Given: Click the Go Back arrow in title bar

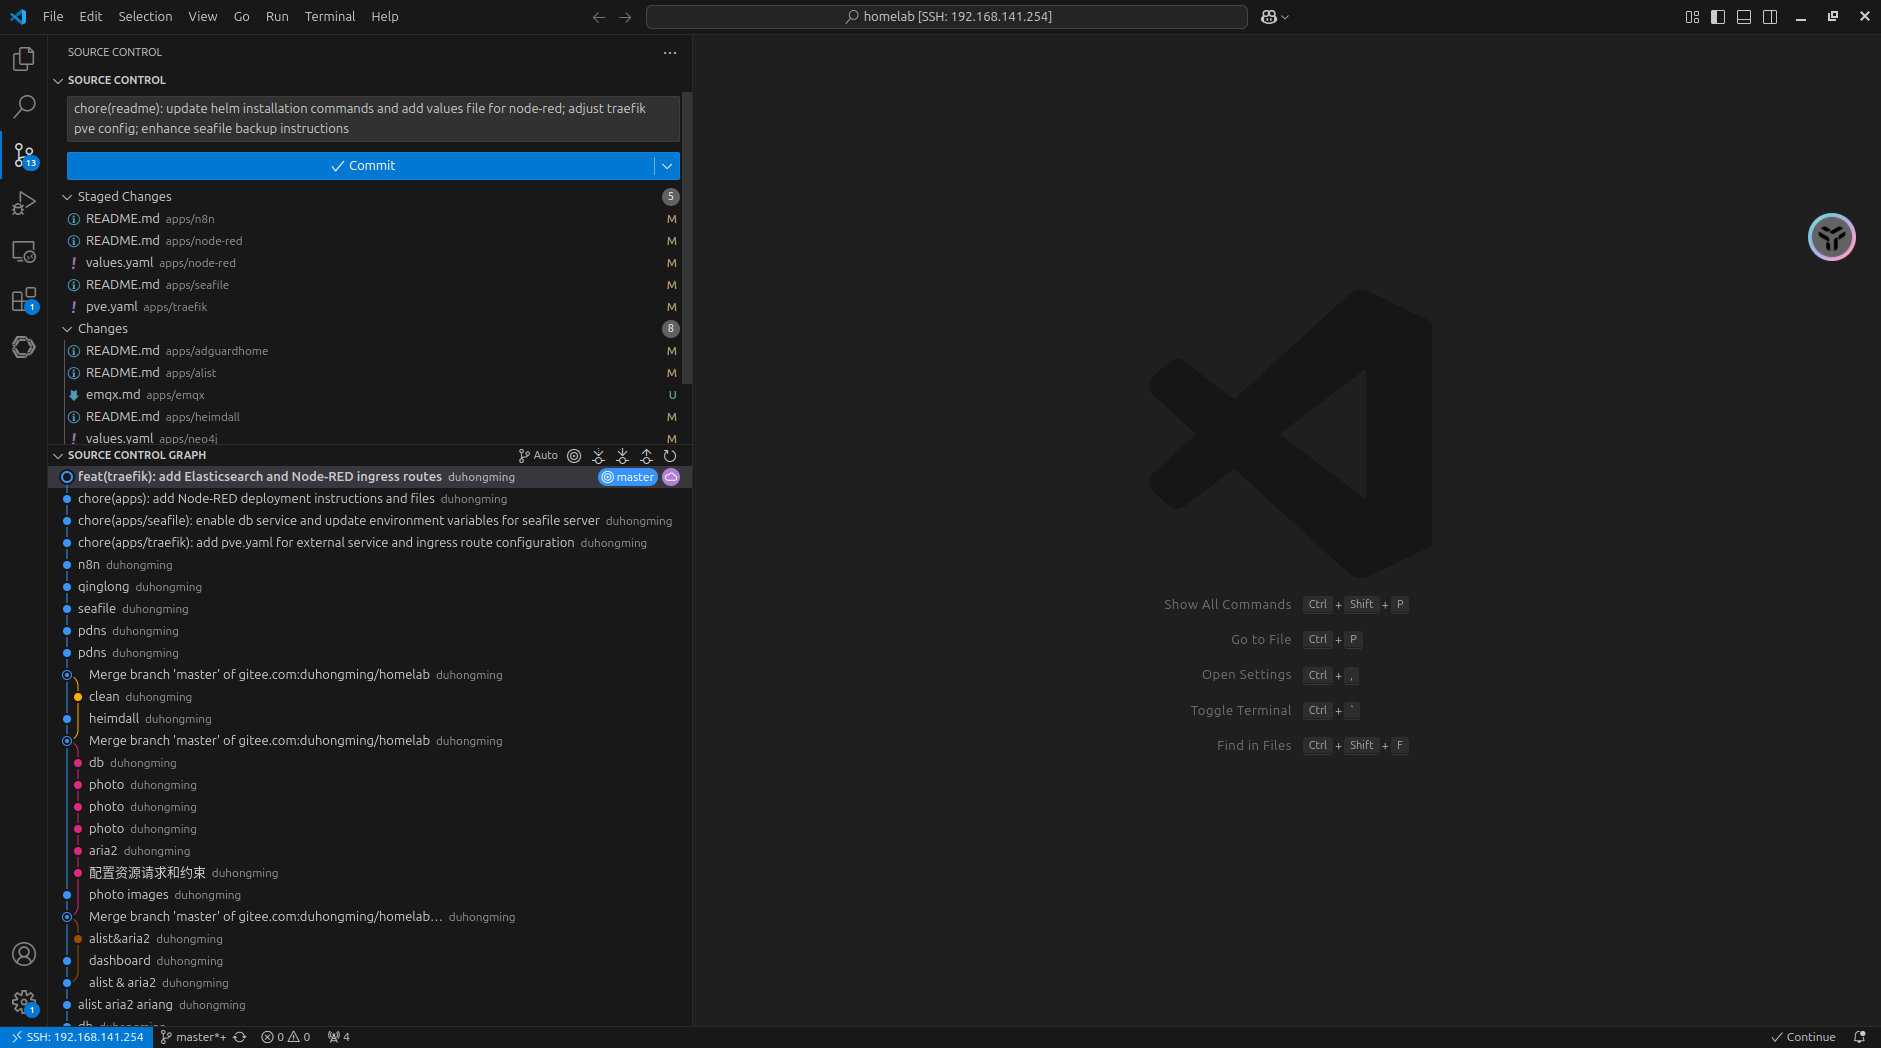Looking at the screenshot, I should 598,17.
